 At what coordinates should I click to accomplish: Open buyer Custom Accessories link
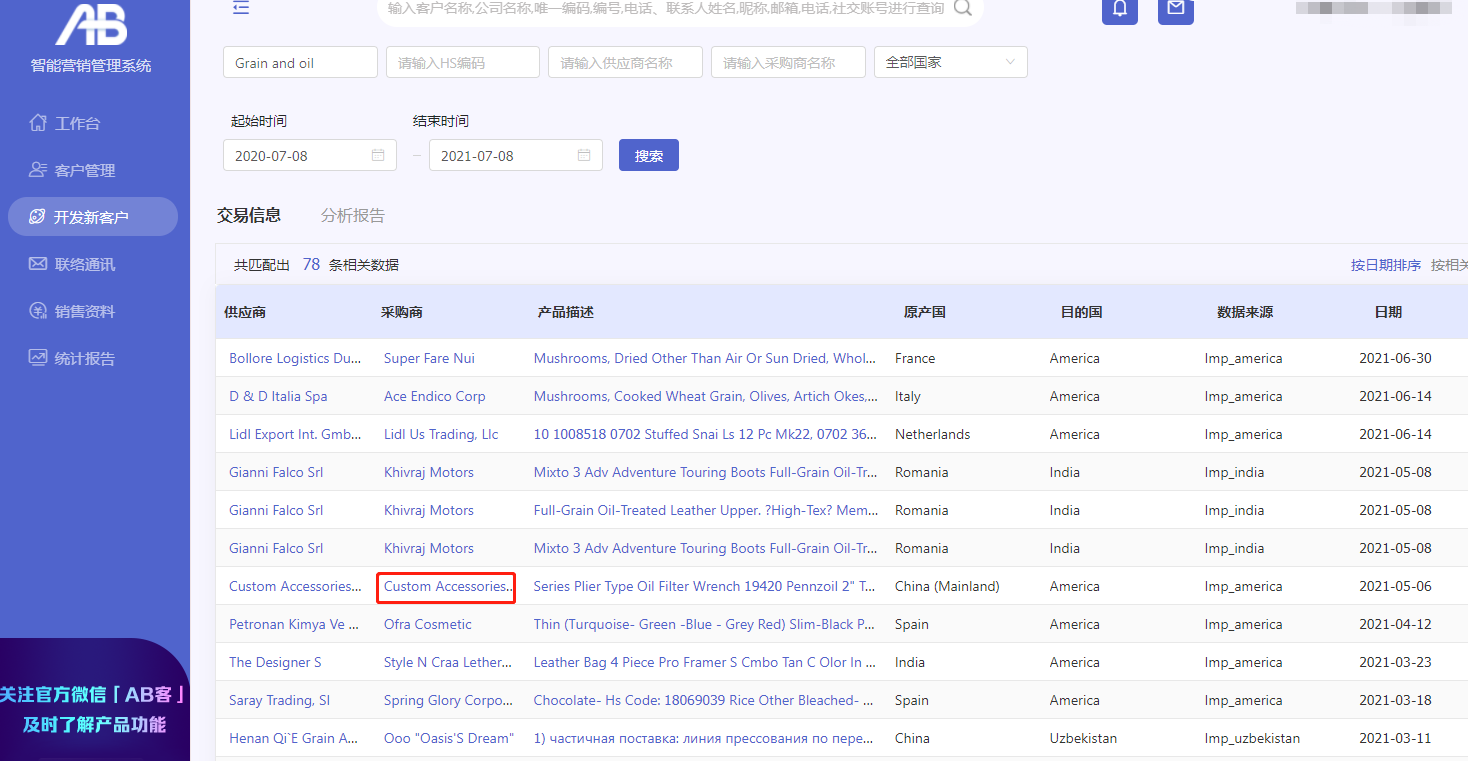447,586
